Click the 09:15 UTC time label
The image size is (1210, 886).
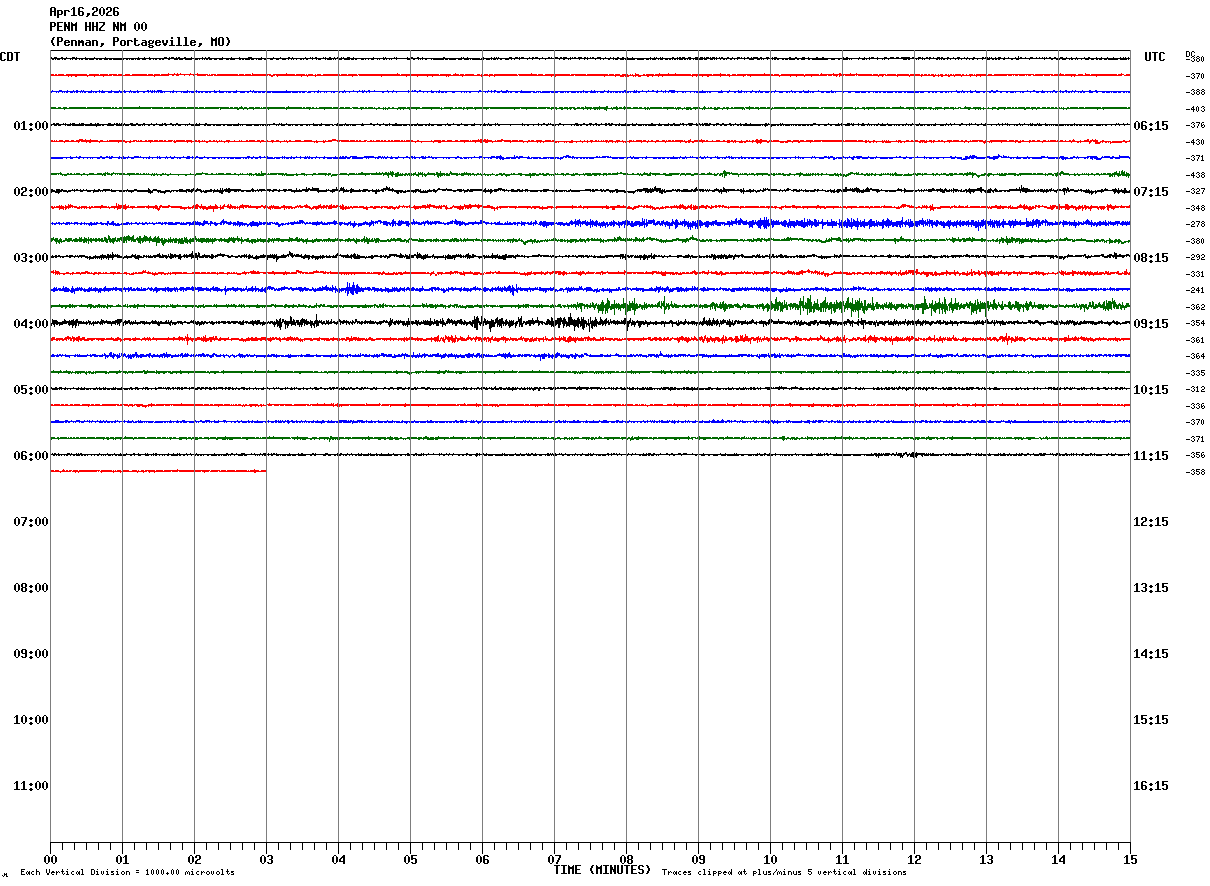coord(1151,324)
